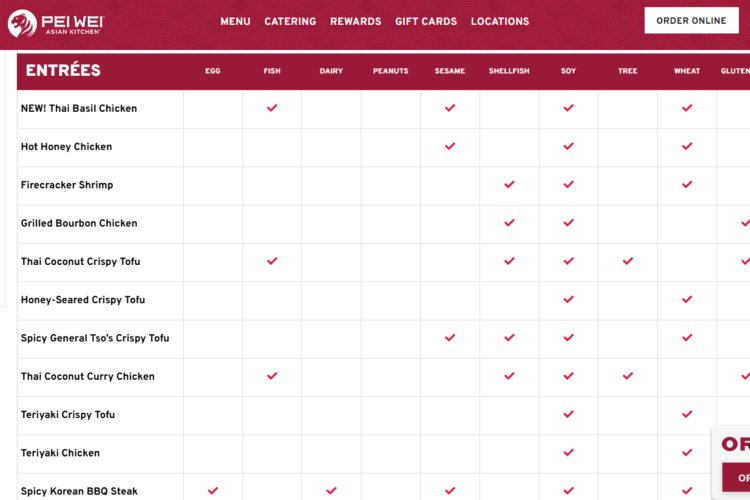The image size is (750, 500).
Task: Click General Tso's Crispy Tofu shellfish checkmark
Action: click(509, 338)
